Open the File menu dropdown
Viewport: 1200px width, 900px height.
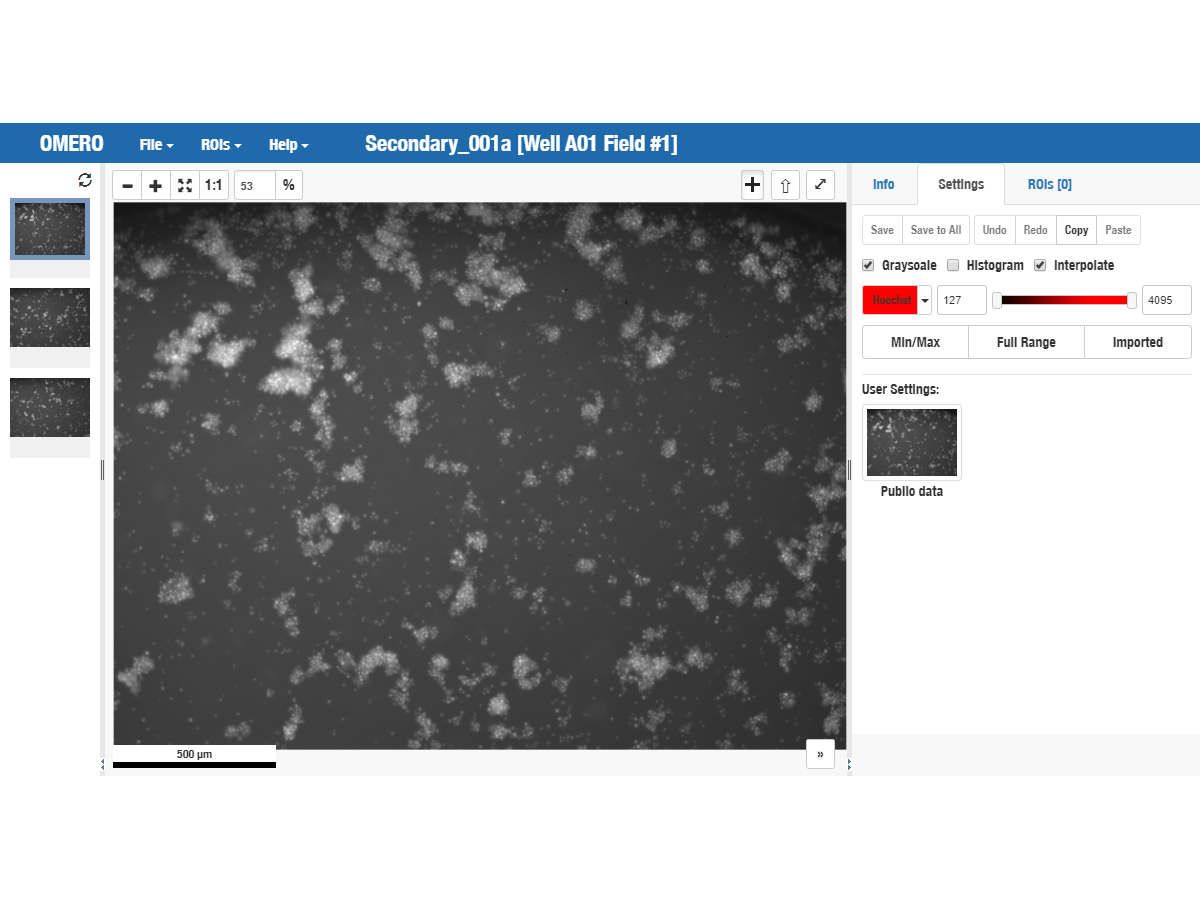[156, 145]
